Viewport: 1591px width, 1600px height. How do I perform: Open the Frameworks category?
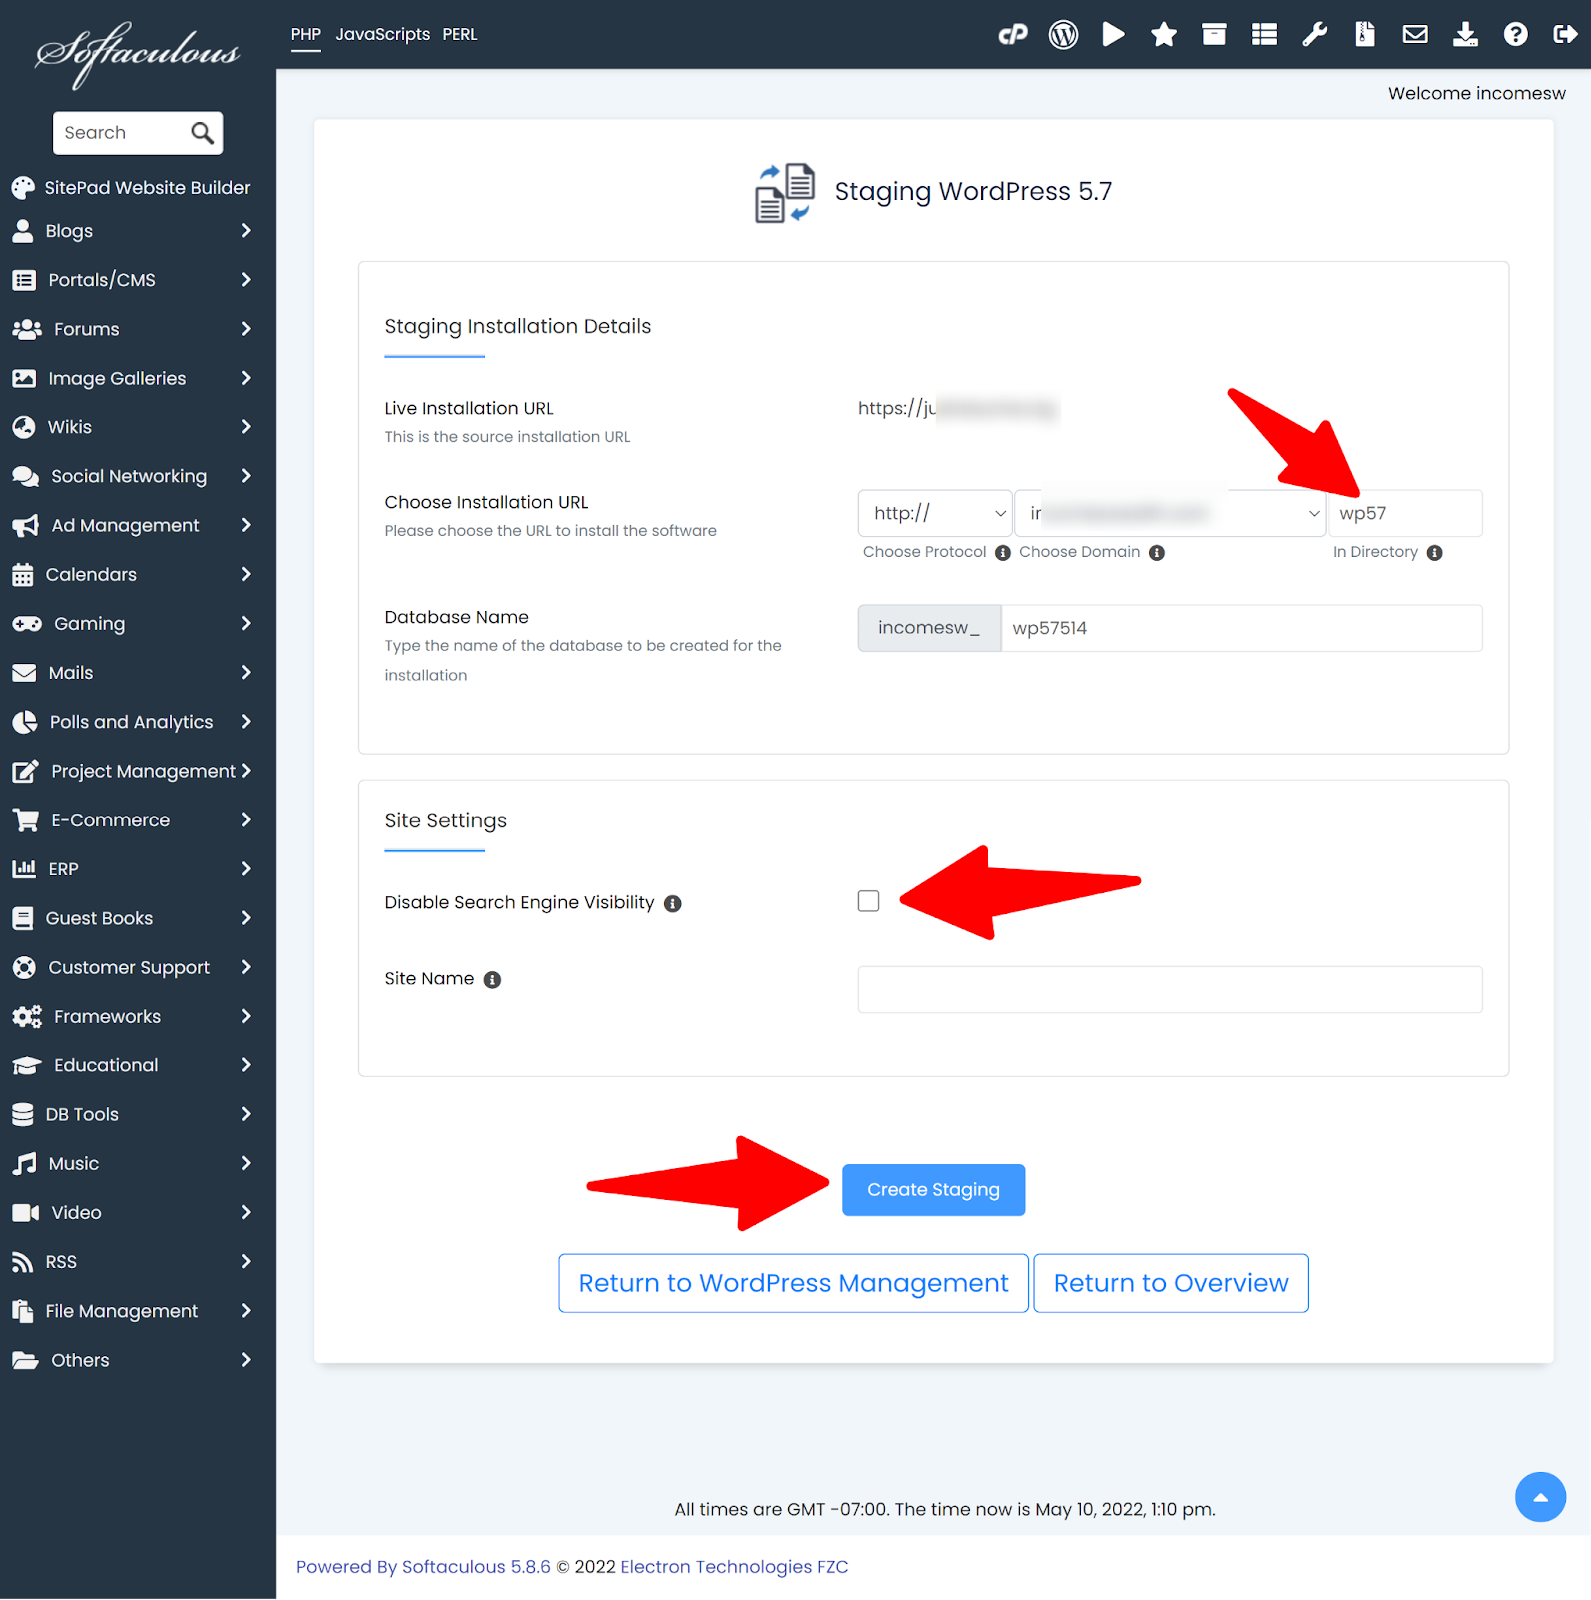click(131, 1016)
